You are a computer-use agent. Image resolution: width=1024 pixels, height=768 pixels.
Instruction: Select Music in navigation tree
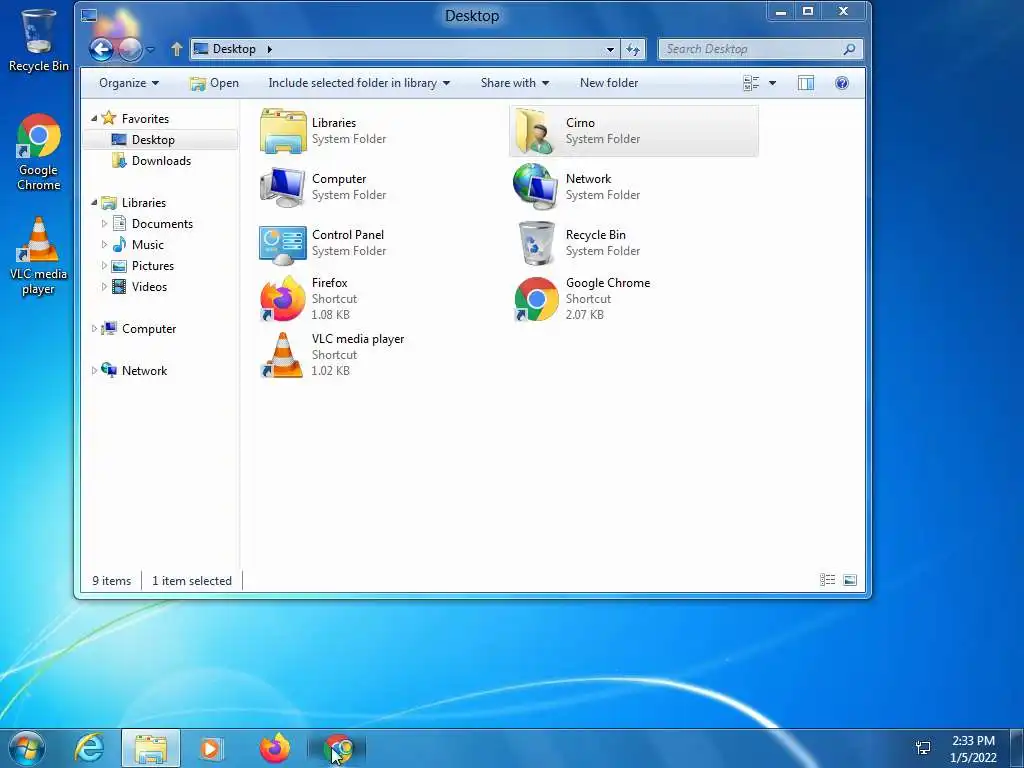coord(148,244)
